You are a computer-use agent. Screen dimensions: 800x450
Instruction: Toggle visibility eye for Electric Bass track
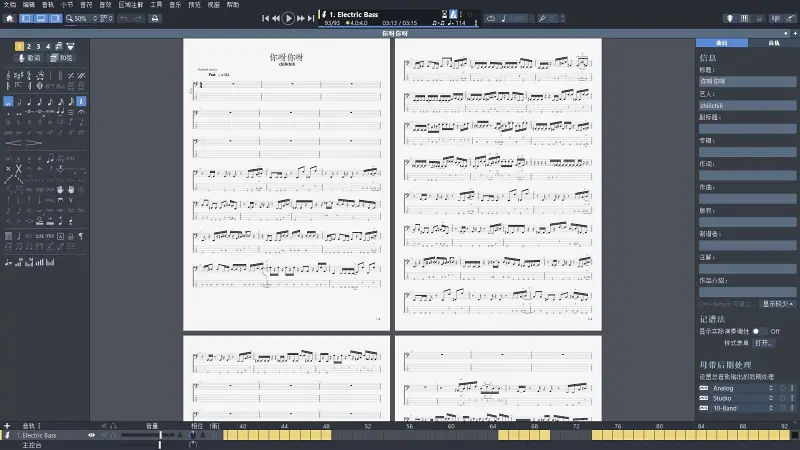92,435
